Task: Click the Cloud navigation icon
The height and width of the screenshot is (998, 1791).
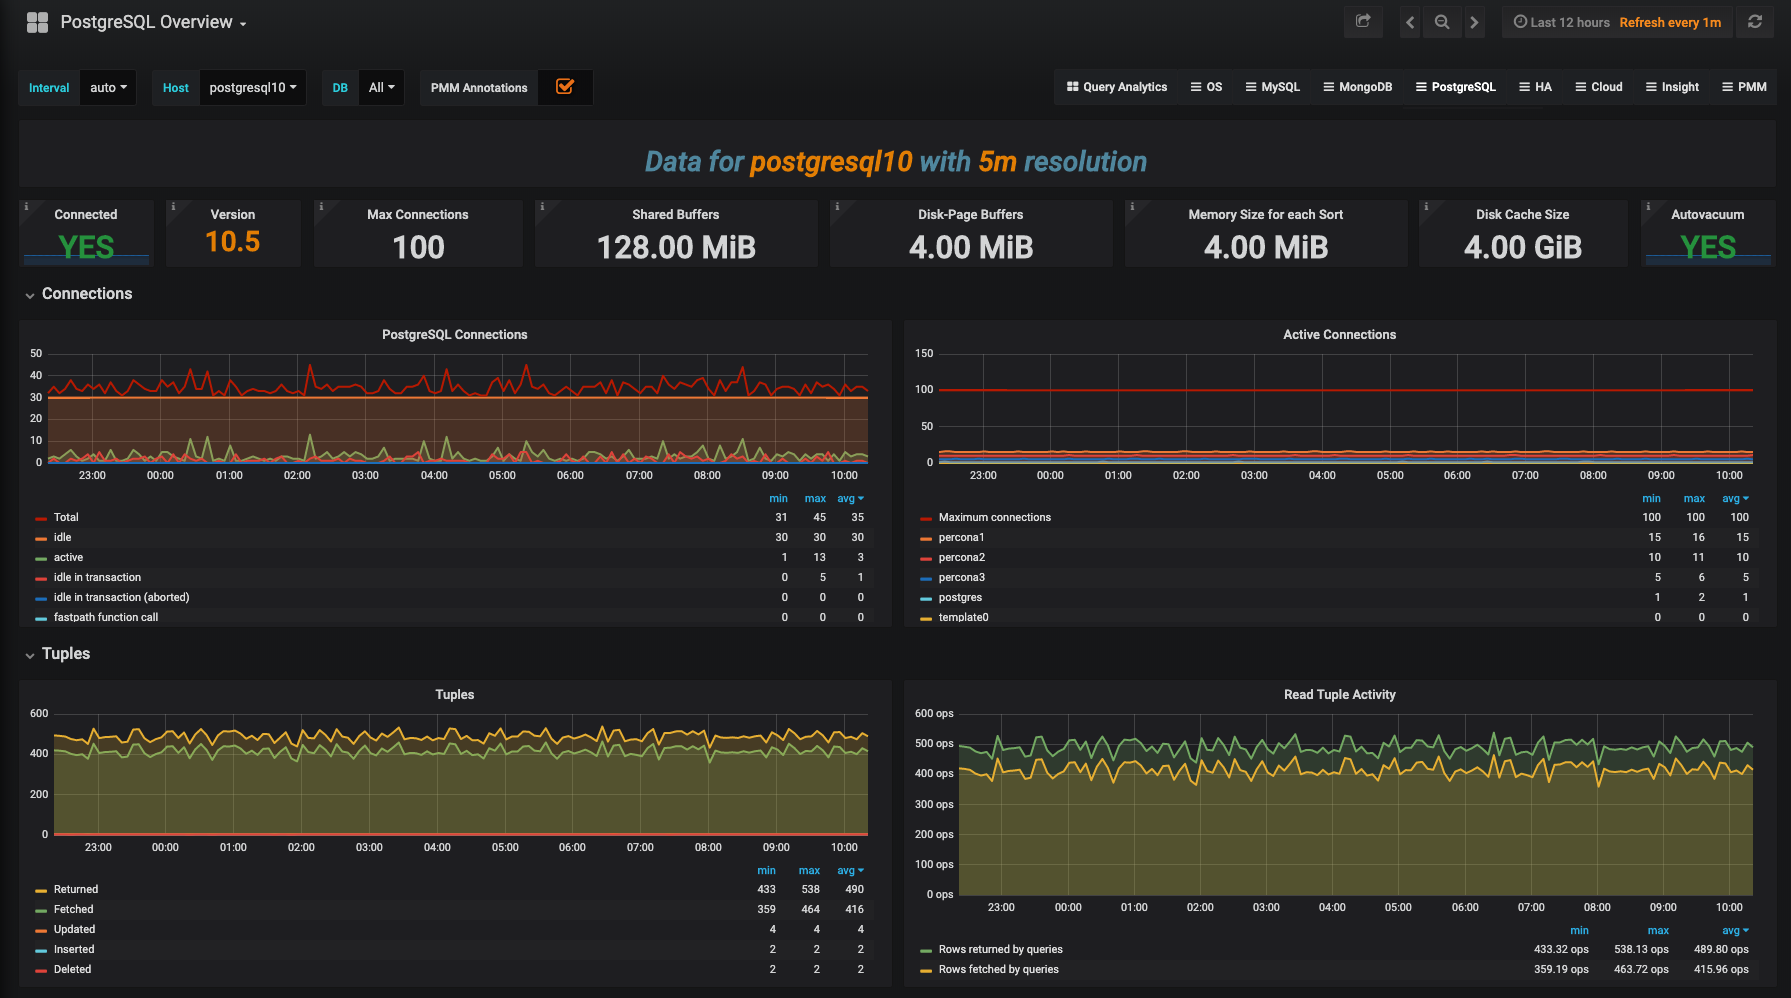Action: coord(1598,86)
